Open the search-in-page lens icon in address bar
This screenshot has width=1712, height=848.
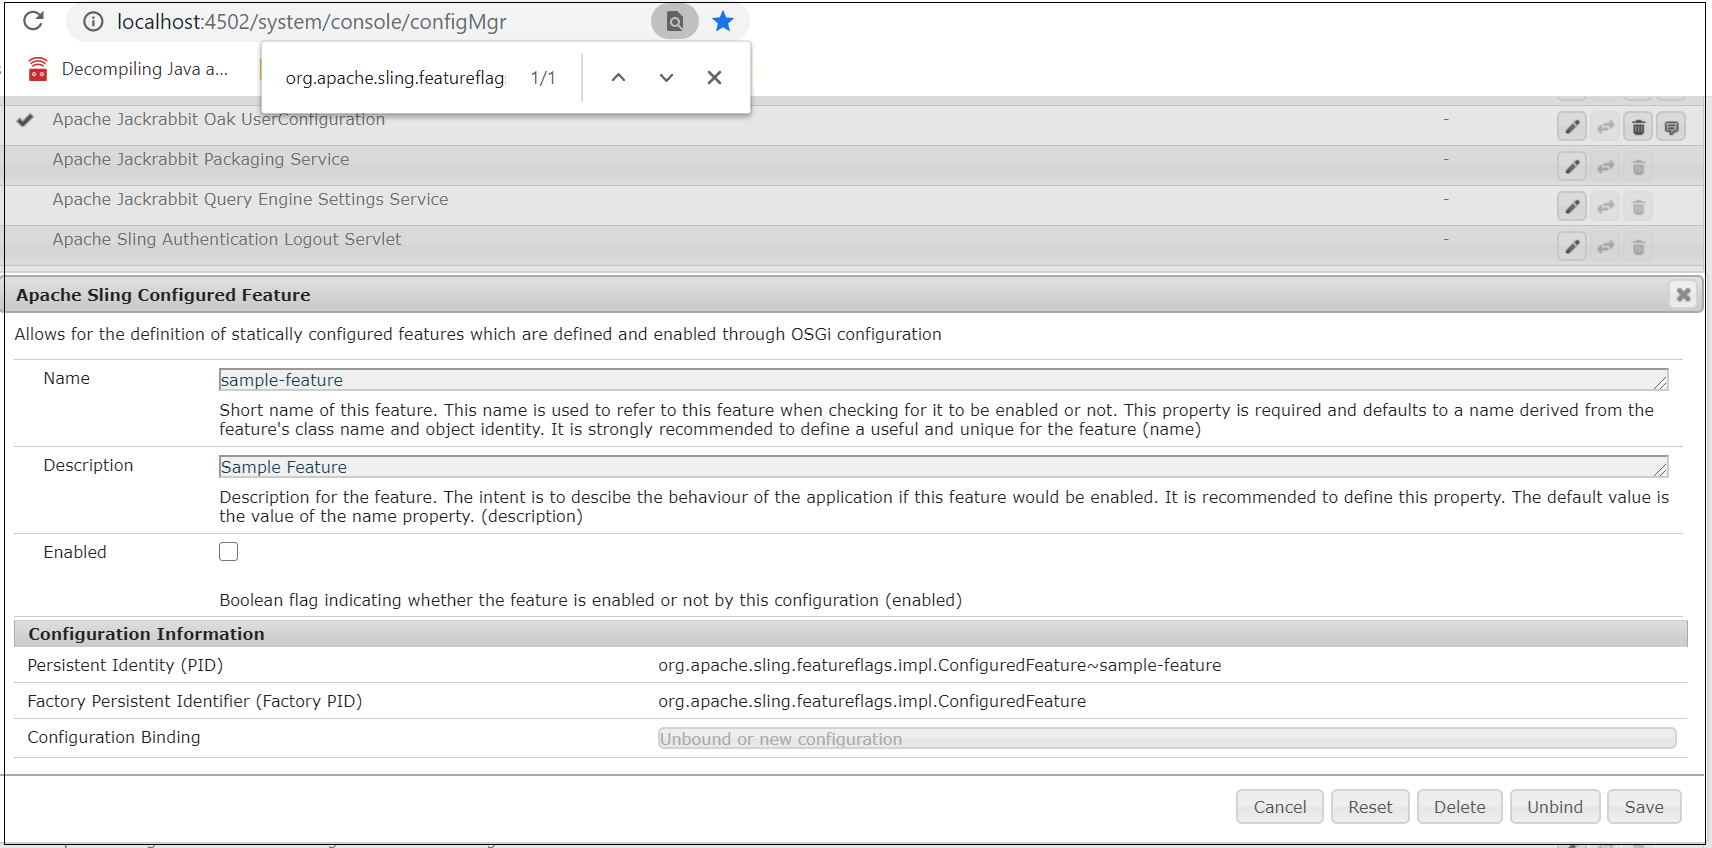coord(675,21)
